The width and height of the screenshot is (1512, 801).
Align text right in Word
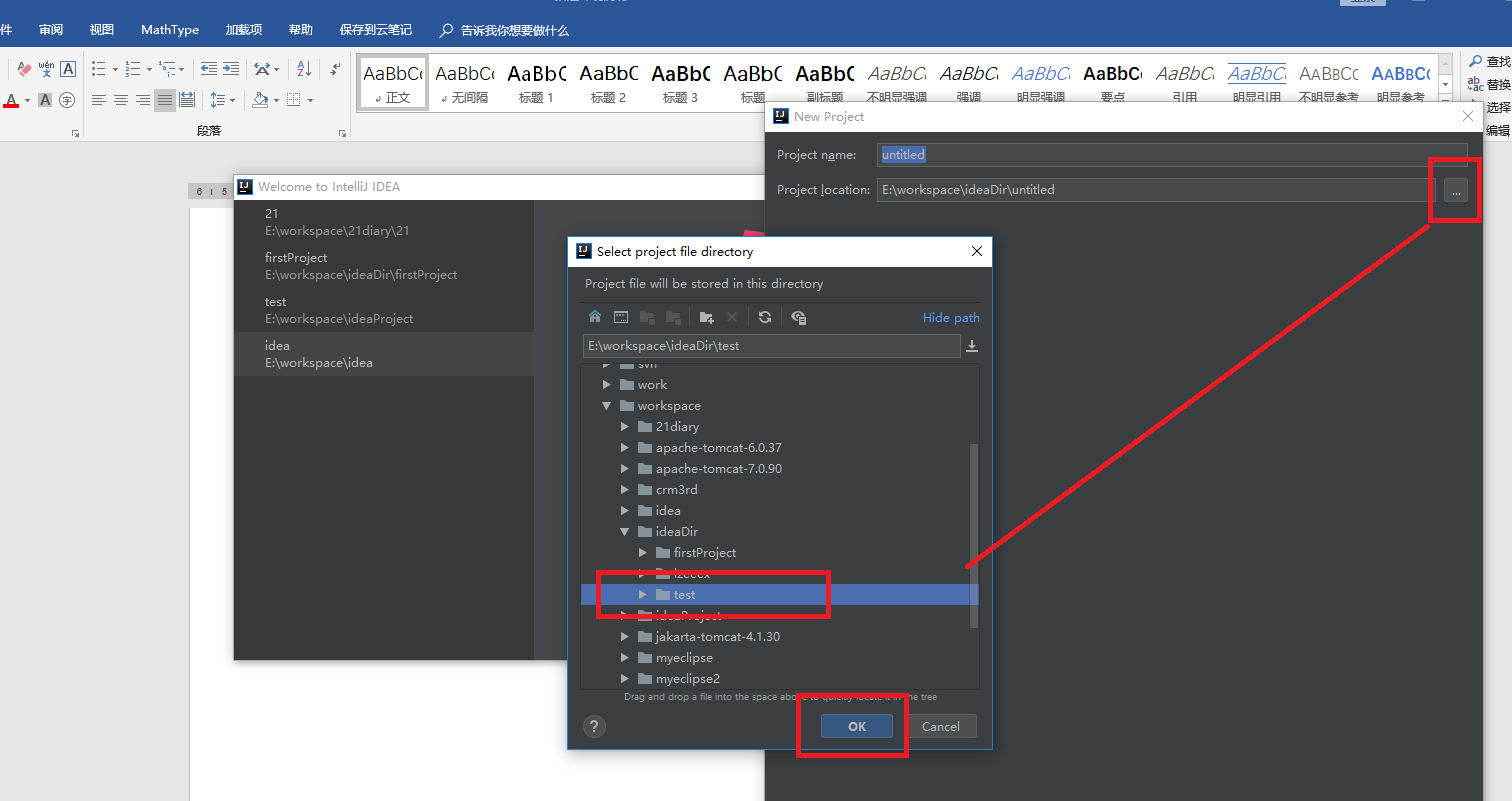coord(143,100)
